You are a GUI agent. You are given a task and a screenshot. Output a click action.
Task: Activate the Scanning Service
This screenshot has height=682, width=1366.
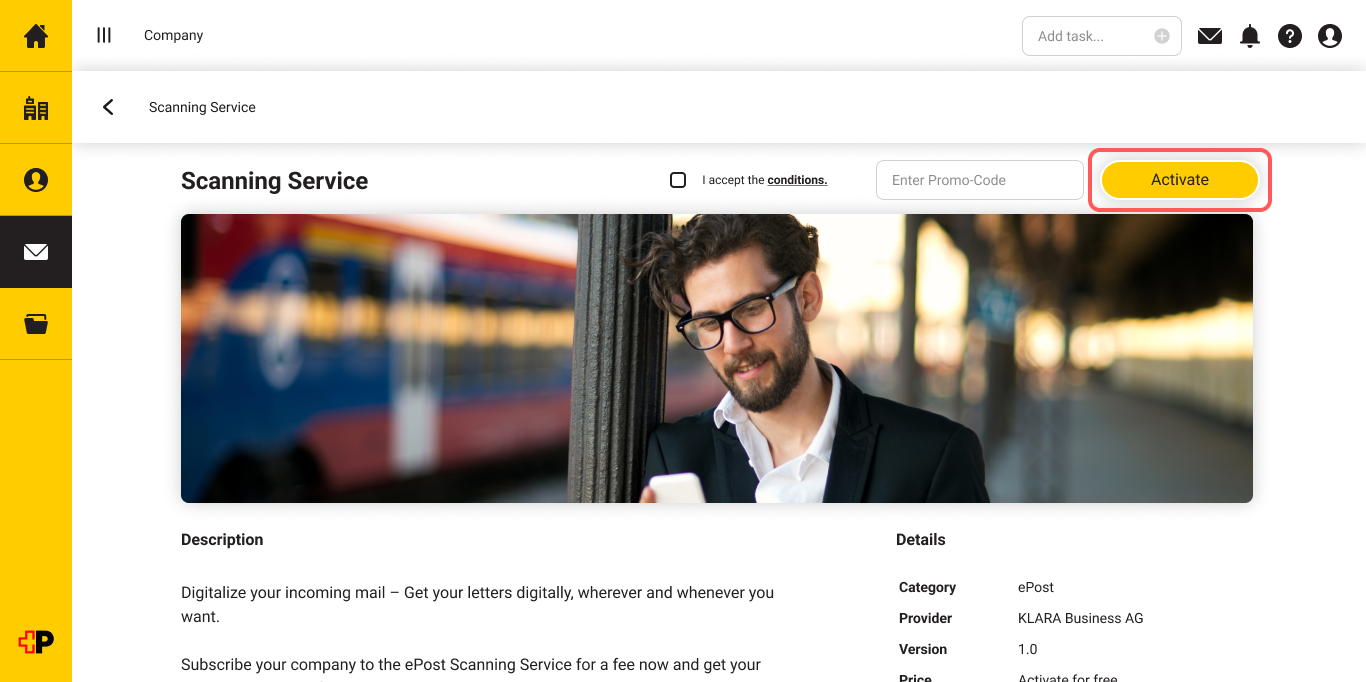click(x=1180, y=179)
